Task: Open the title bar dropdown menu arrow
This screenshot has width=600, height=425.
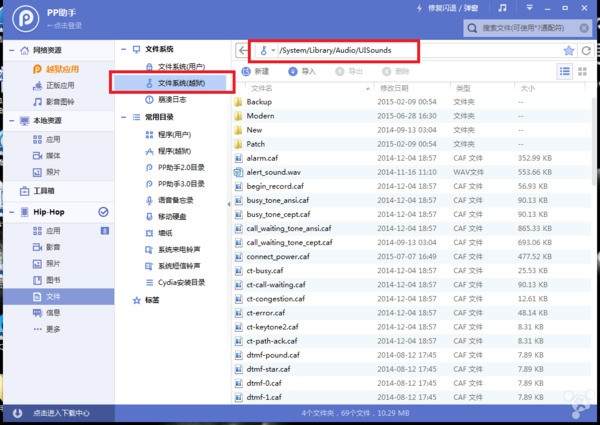Action: click(x=530, y=8)
